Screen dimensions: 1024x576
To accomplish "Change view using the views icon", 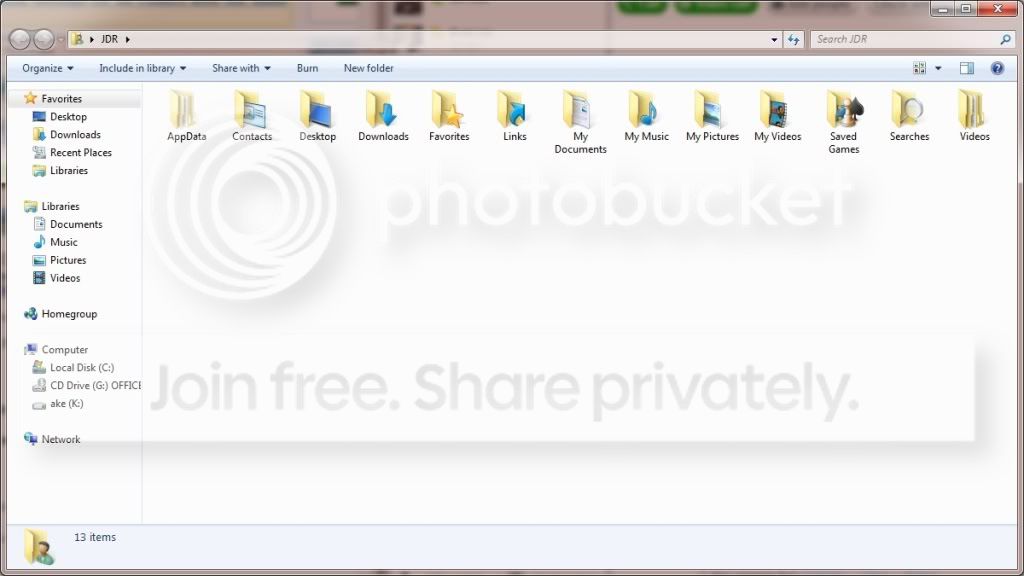I will coord(920,68).
